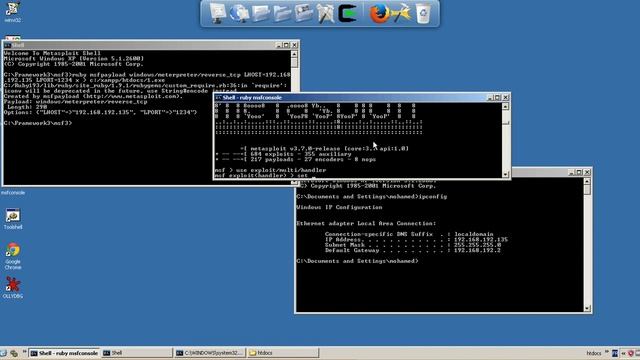
Task: Switch to C:\WINDOWS\system32 taskbar button
Action: pyautogui.click(x=210, y=353)
